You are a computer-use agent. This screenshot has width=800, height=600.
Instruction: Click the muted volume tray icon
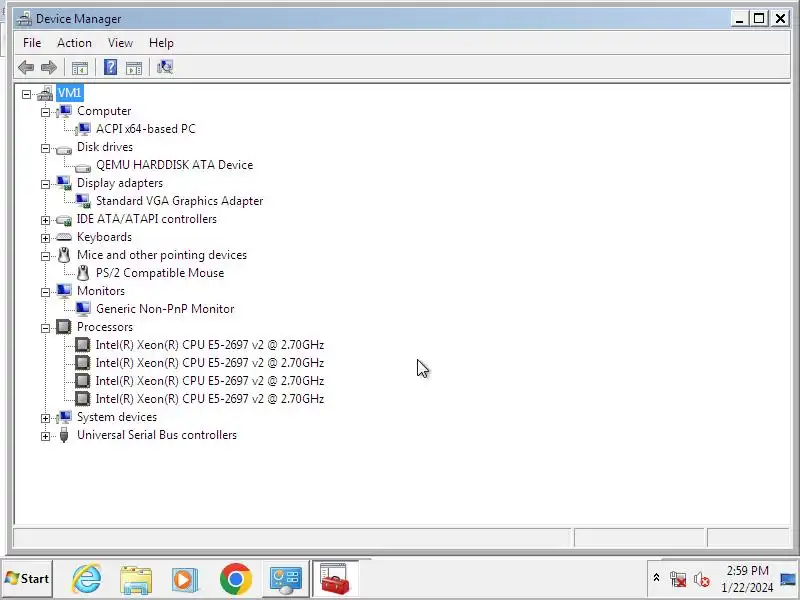(x=702, y=580)
